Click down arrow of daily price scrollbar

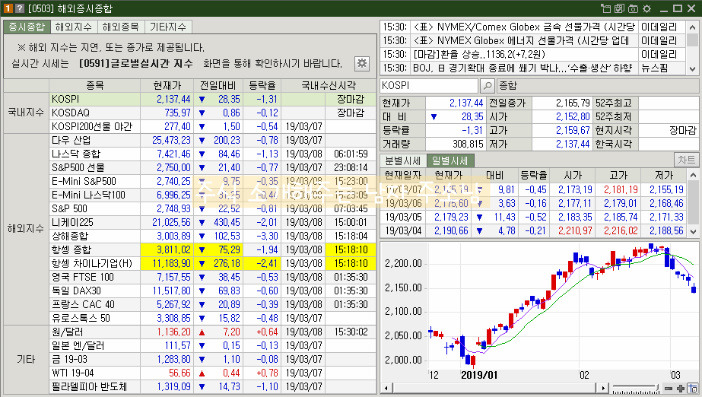pyautogui.click(x=693, y=232)
